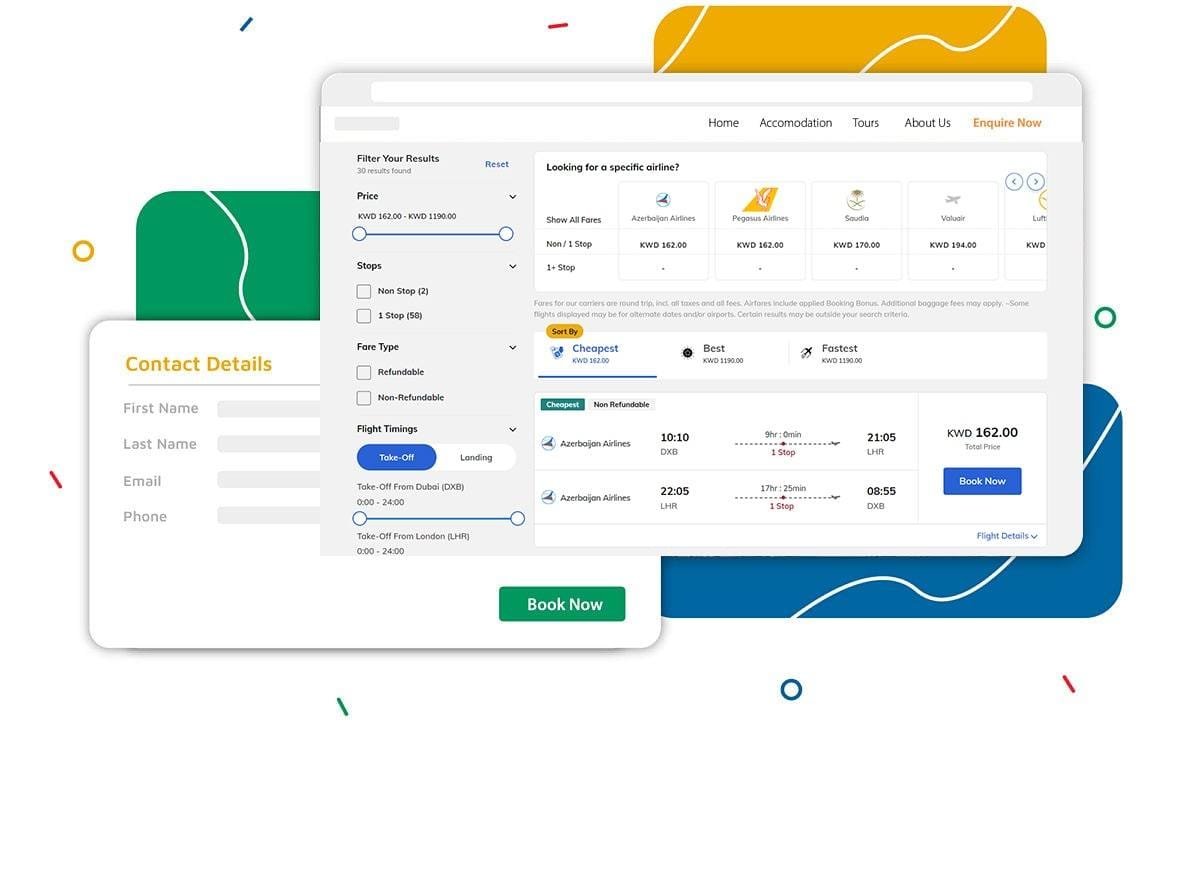Click the browser address bar

[701, 92]
